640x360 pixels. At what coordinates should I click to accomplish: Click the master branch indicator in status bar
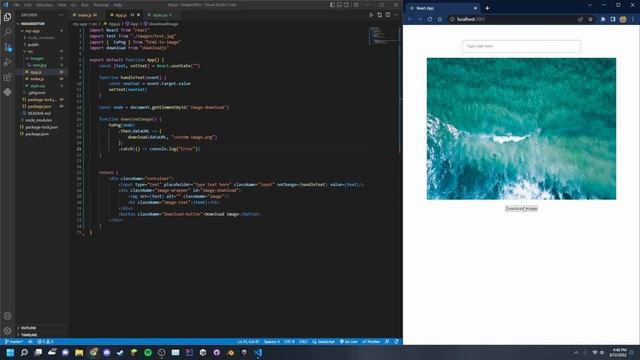pyautogui.click(x=14, y=342)
